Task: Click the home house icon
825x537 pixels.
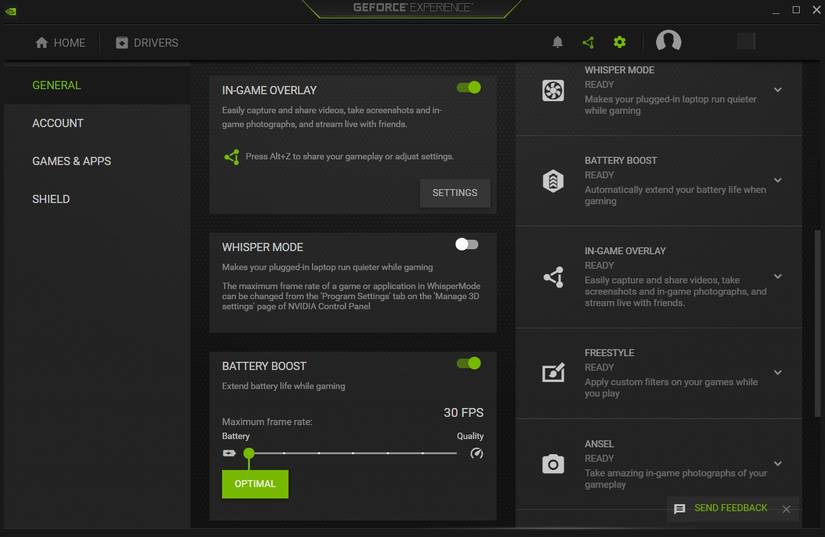Action: coord(42,43)
